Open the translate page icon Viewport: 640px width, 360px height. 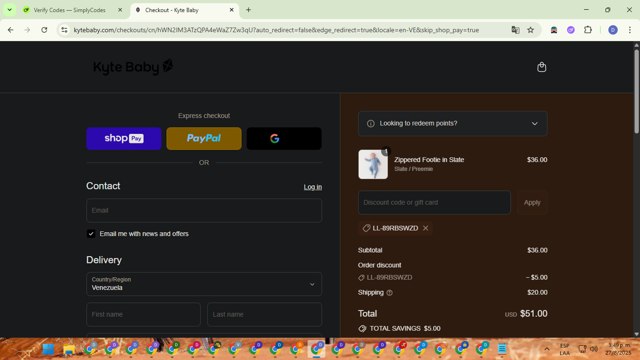coord(515,30)
